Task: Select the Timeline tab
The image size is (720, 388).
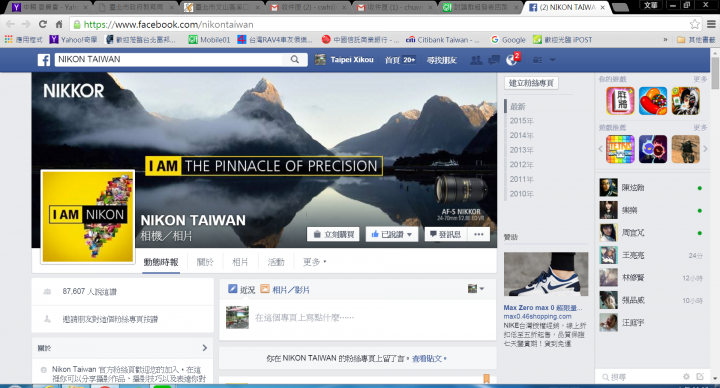Action: point(161,262)
